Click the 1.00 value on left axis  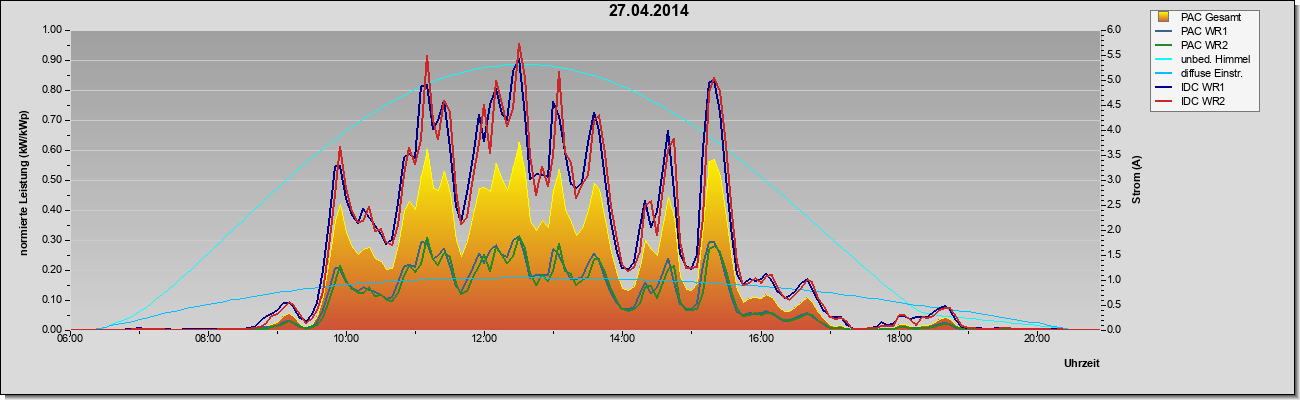tap(51, 30)
